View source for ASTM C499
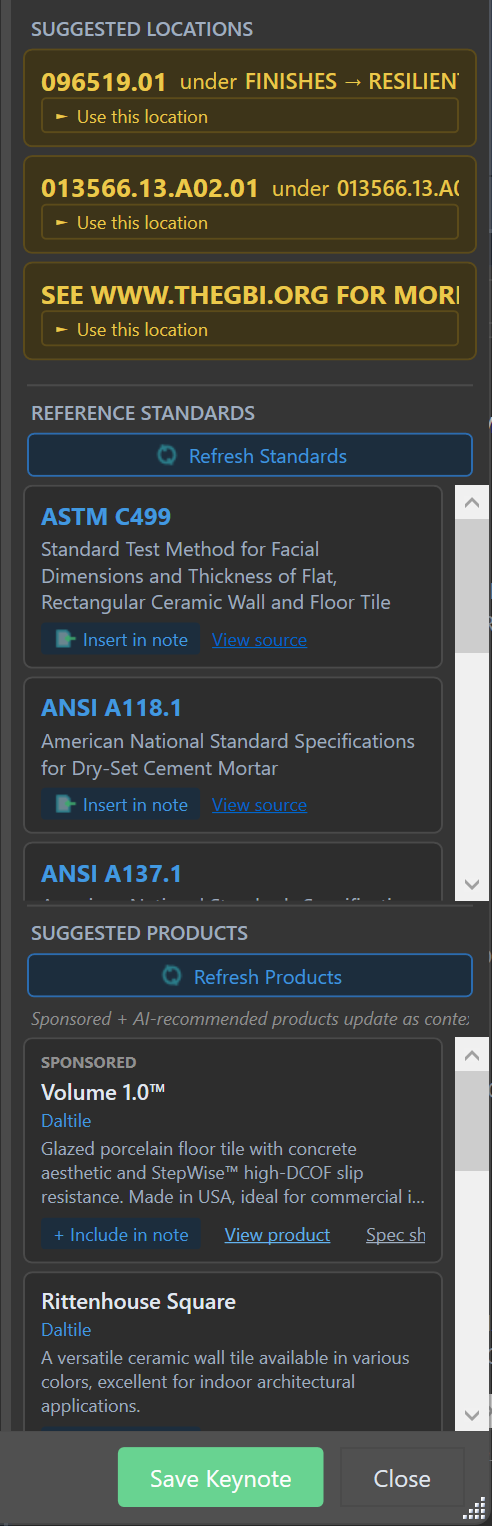 click(x=259, y=640)
